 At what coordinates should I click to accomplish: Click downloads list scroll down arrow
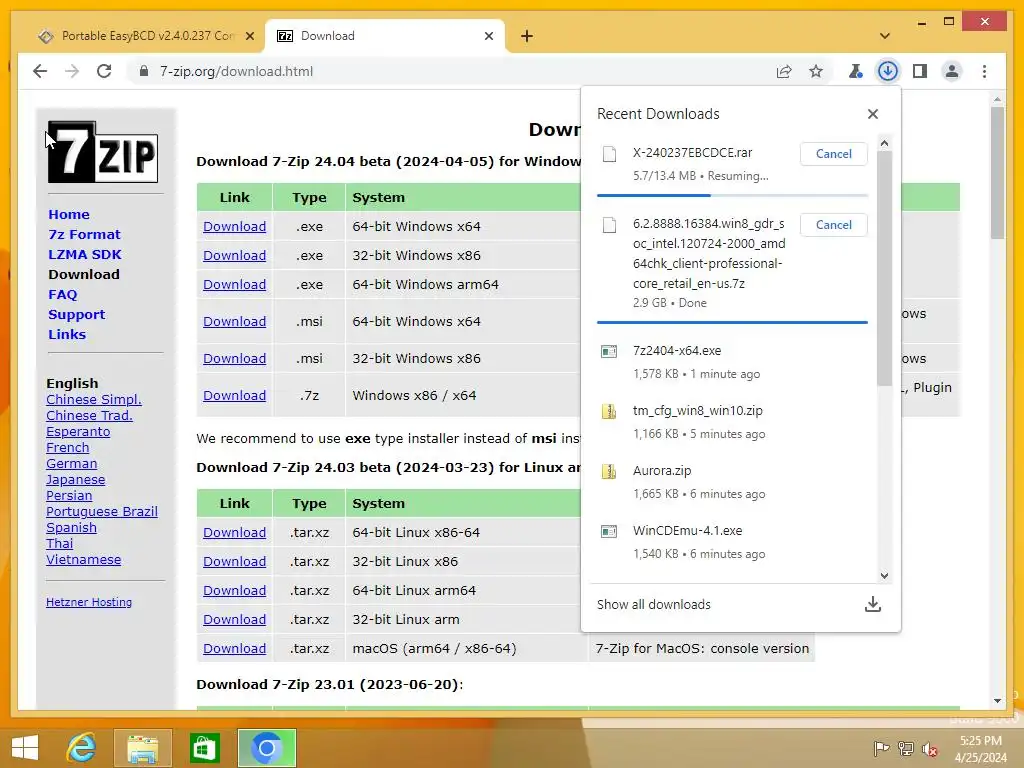(884, 575)
